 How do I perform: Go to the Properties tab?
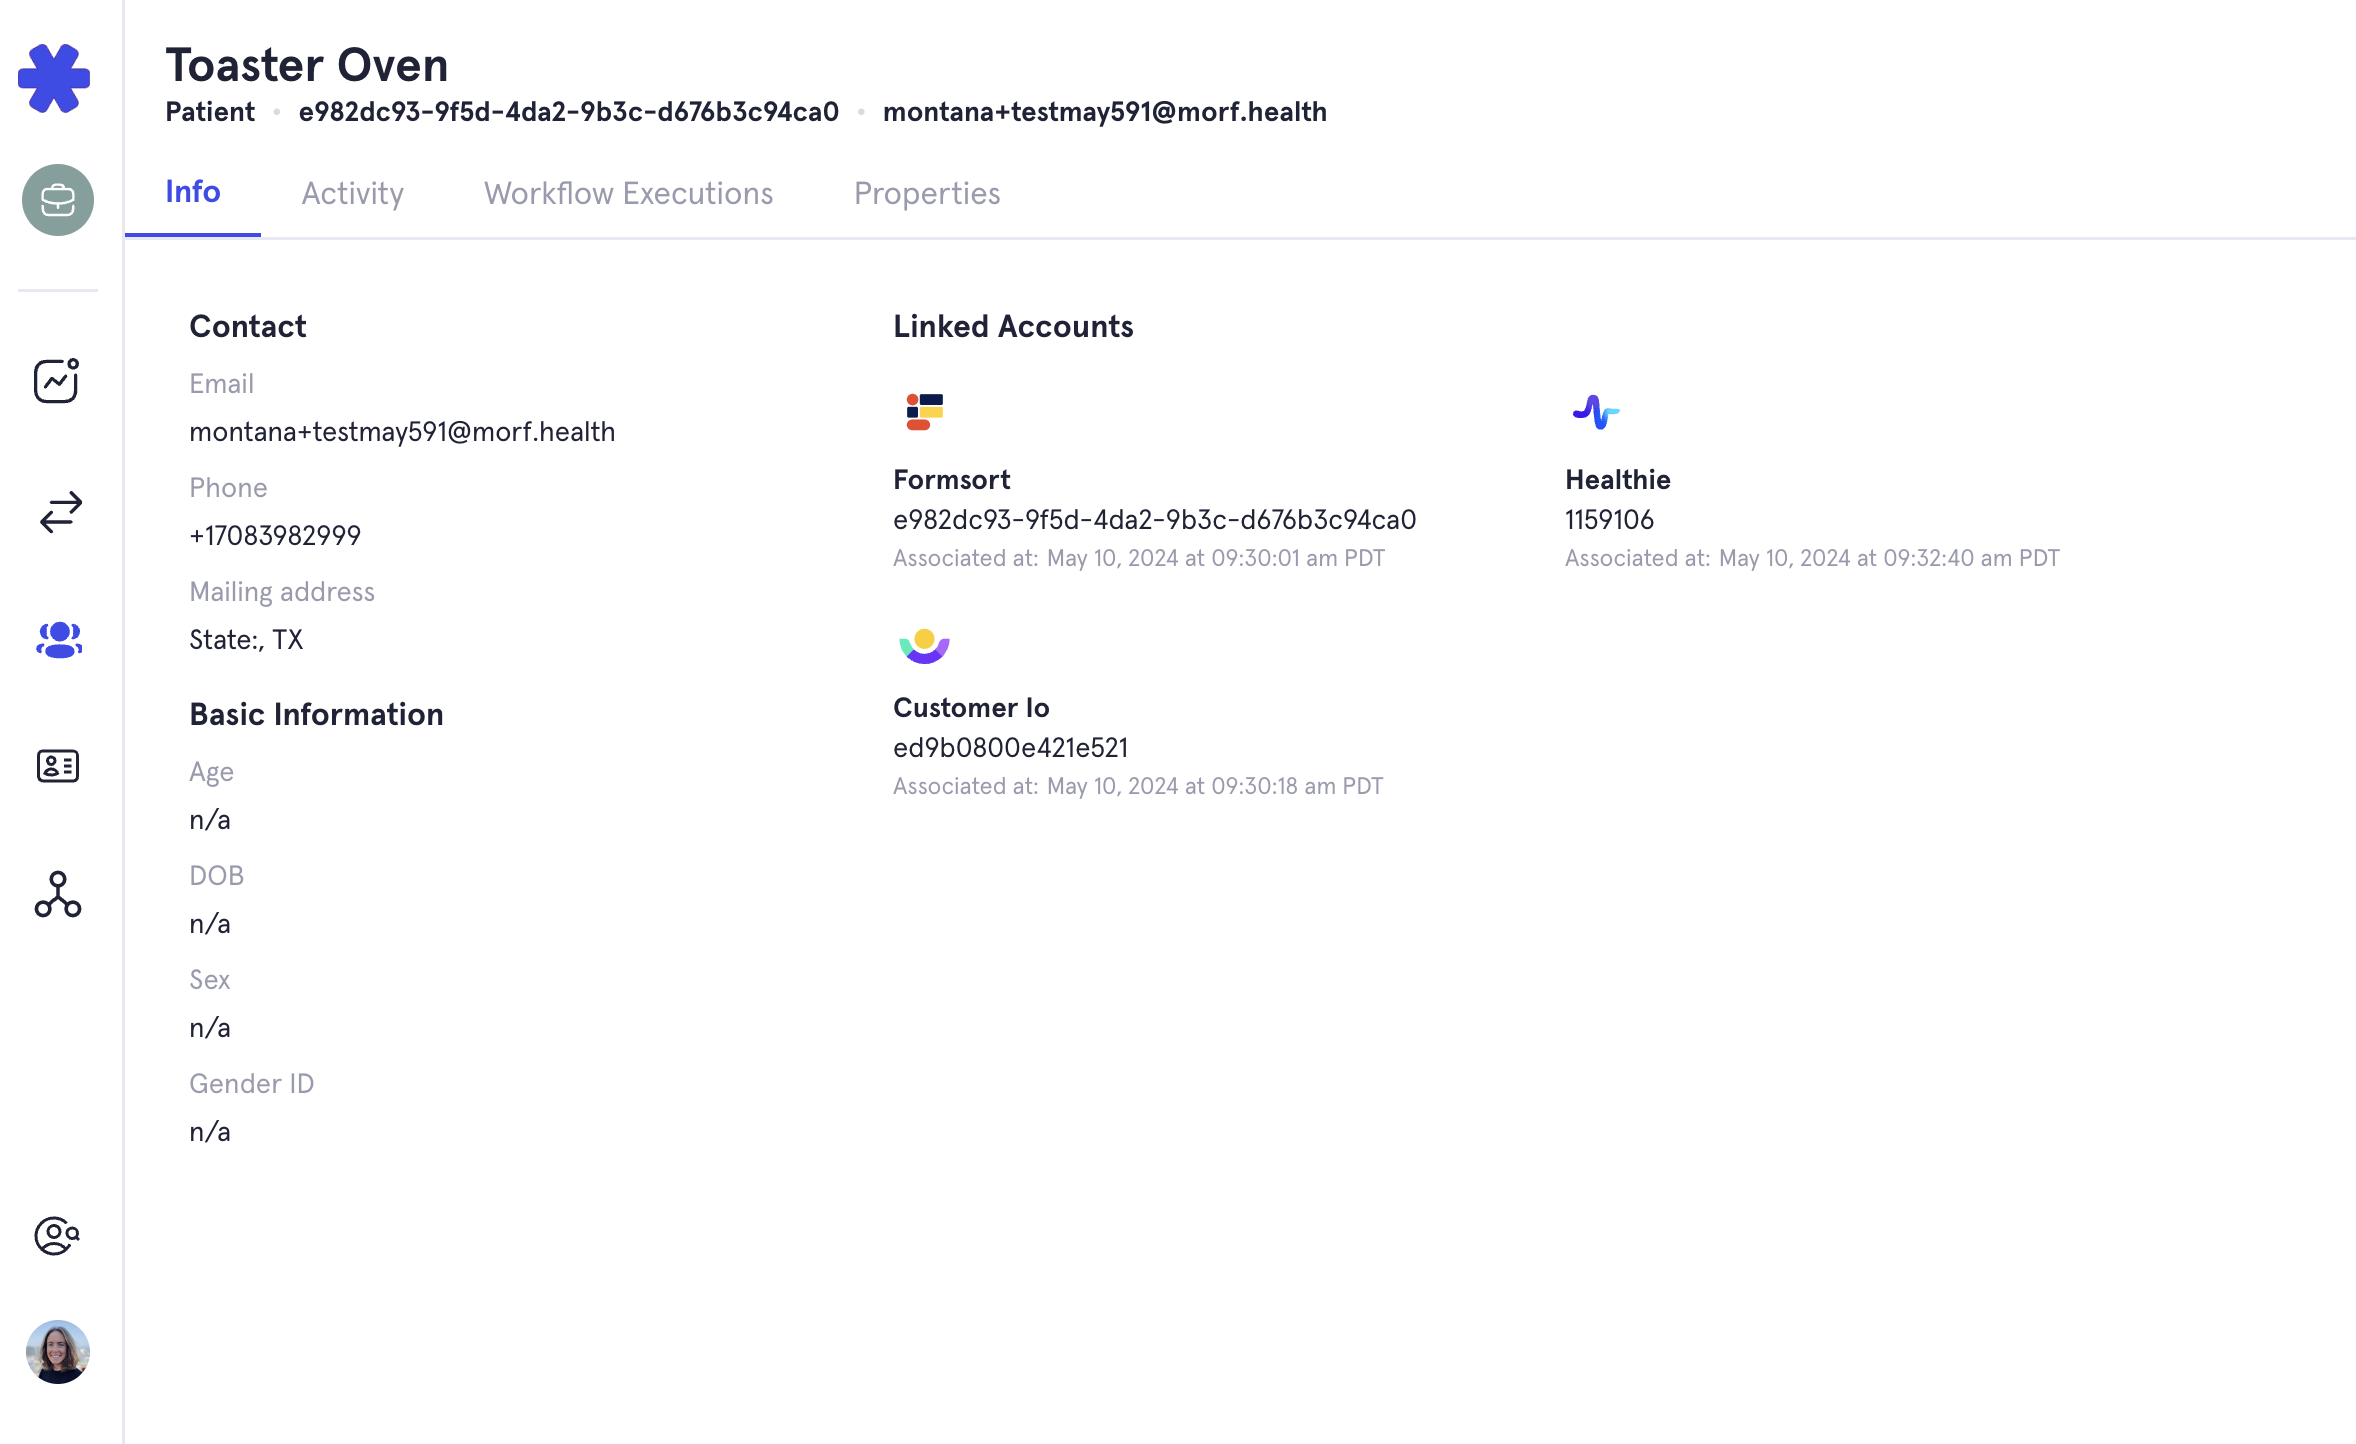[927, 193]
